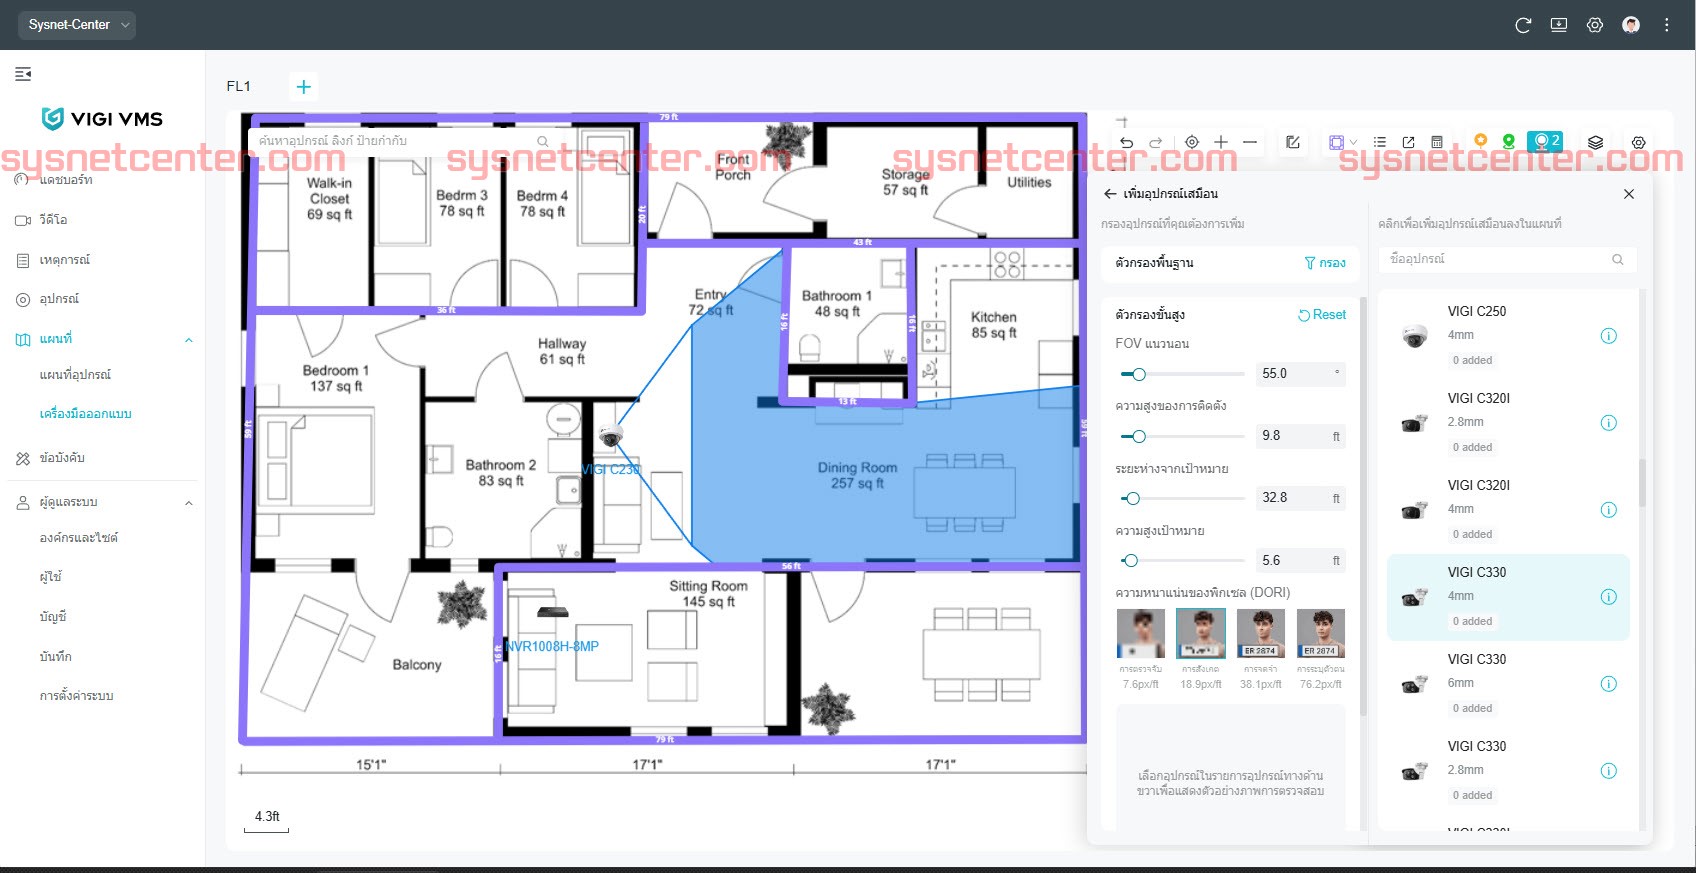Open the Sysnet-Center site dropdown

click(77, 25)
